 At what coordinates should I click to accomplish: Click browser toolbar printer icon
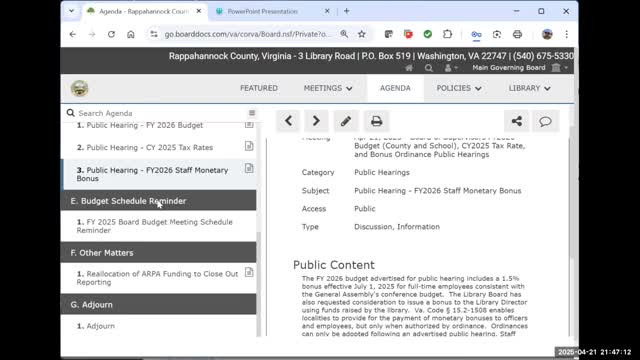(518, 34)
